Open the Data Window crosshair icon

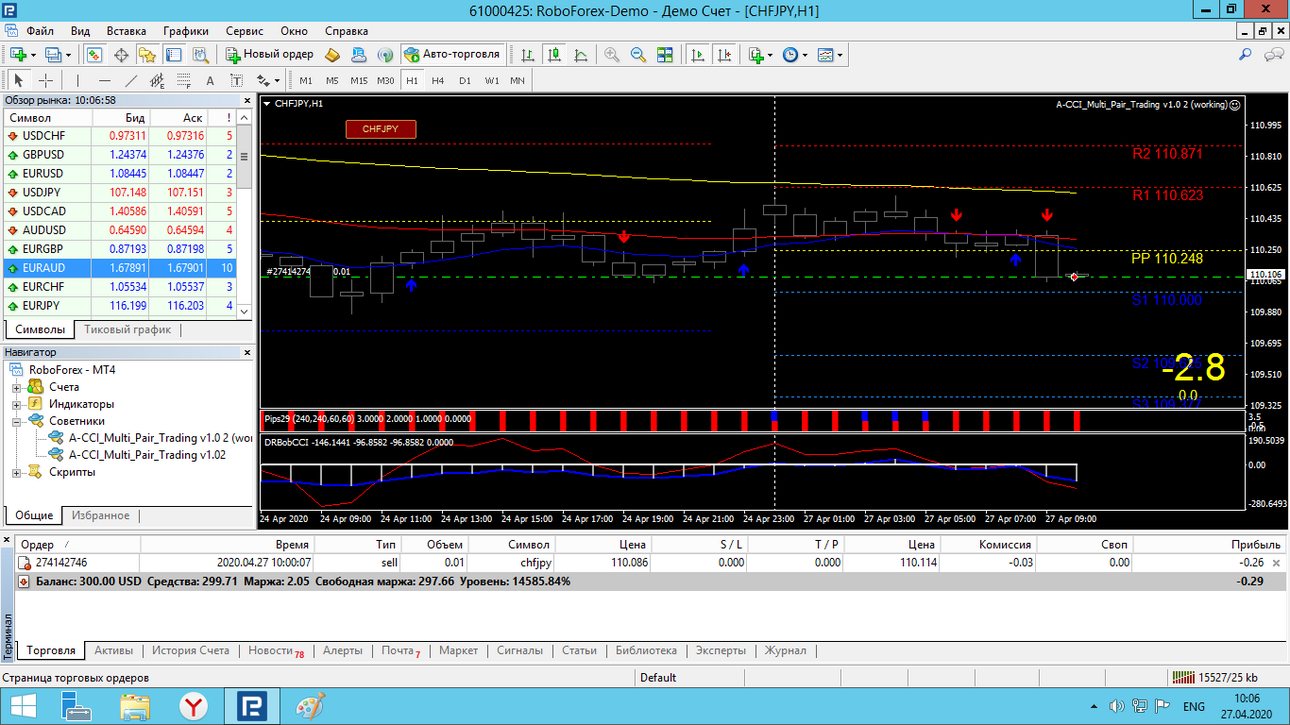tap(122, 54)
